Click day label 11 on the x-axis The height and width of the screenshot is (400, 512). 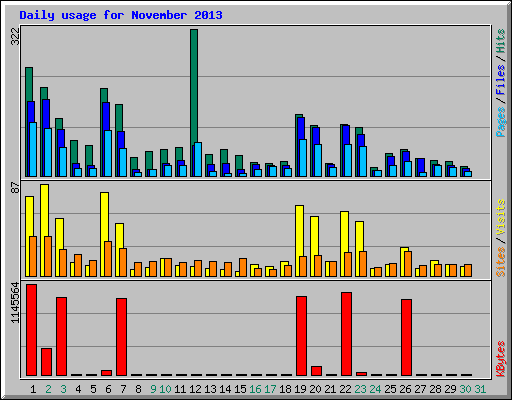(x=180, y=389)
